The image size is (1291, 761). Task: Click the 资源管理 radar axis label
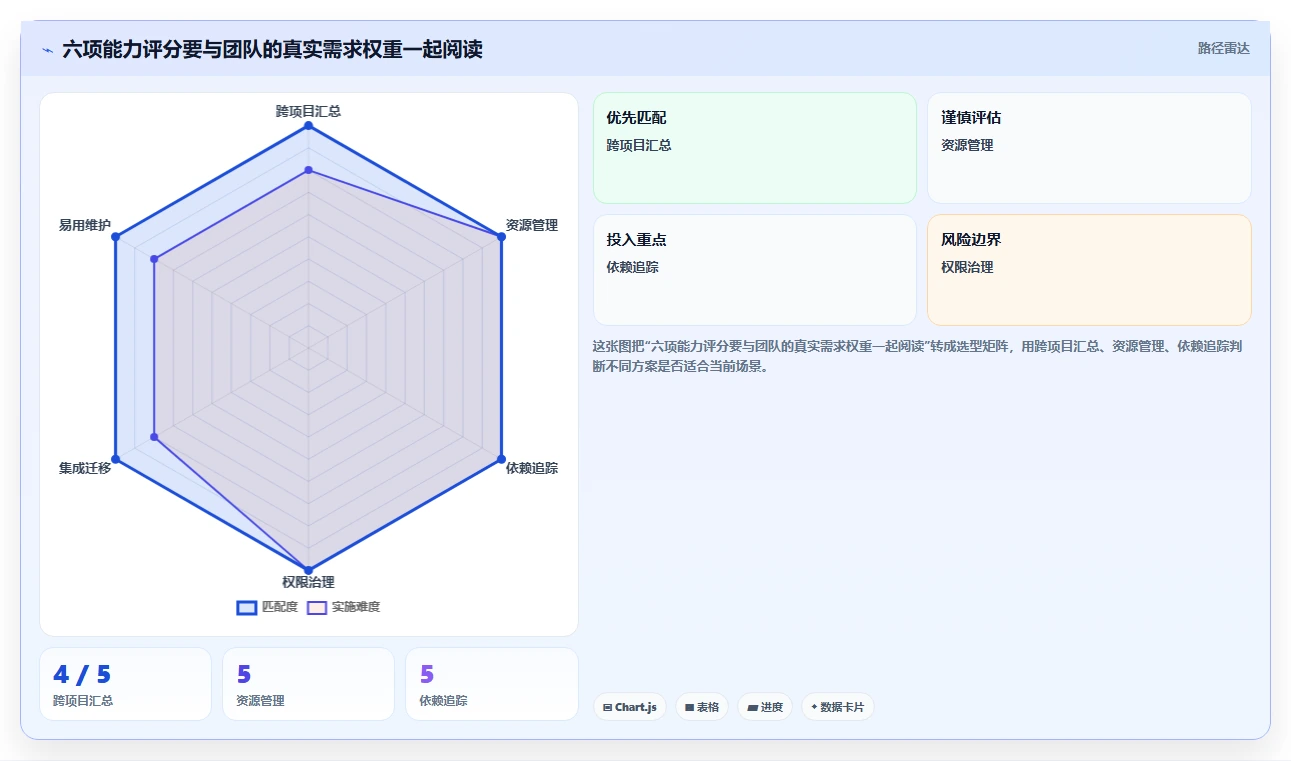point(532,225)
